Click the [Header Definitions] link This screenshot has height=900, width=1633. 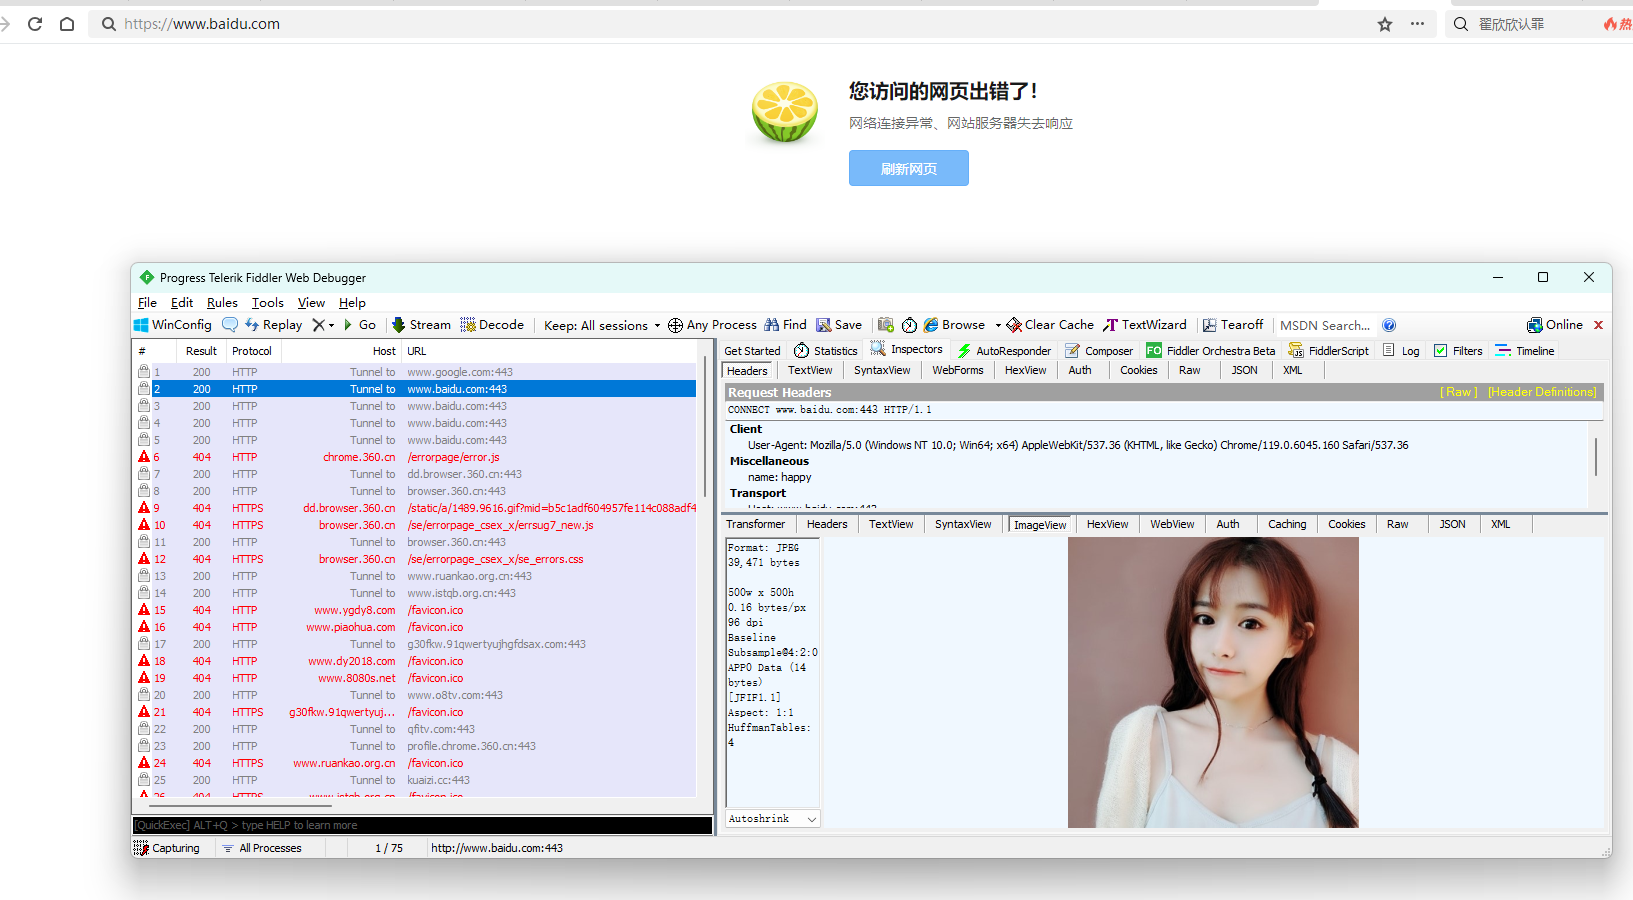point(1542,392)
